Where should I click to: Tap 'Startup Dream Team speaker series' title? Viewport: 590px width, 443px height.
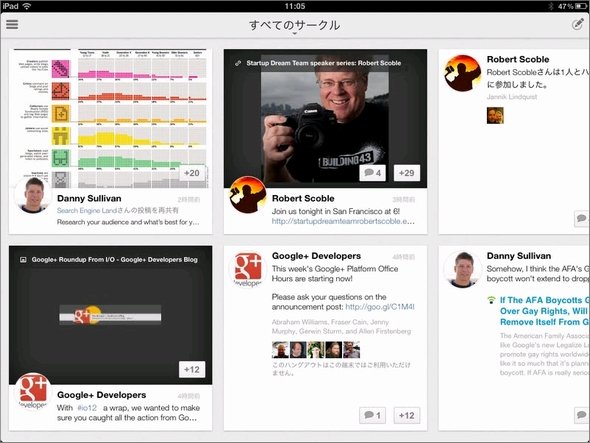[x=324, y=63]
